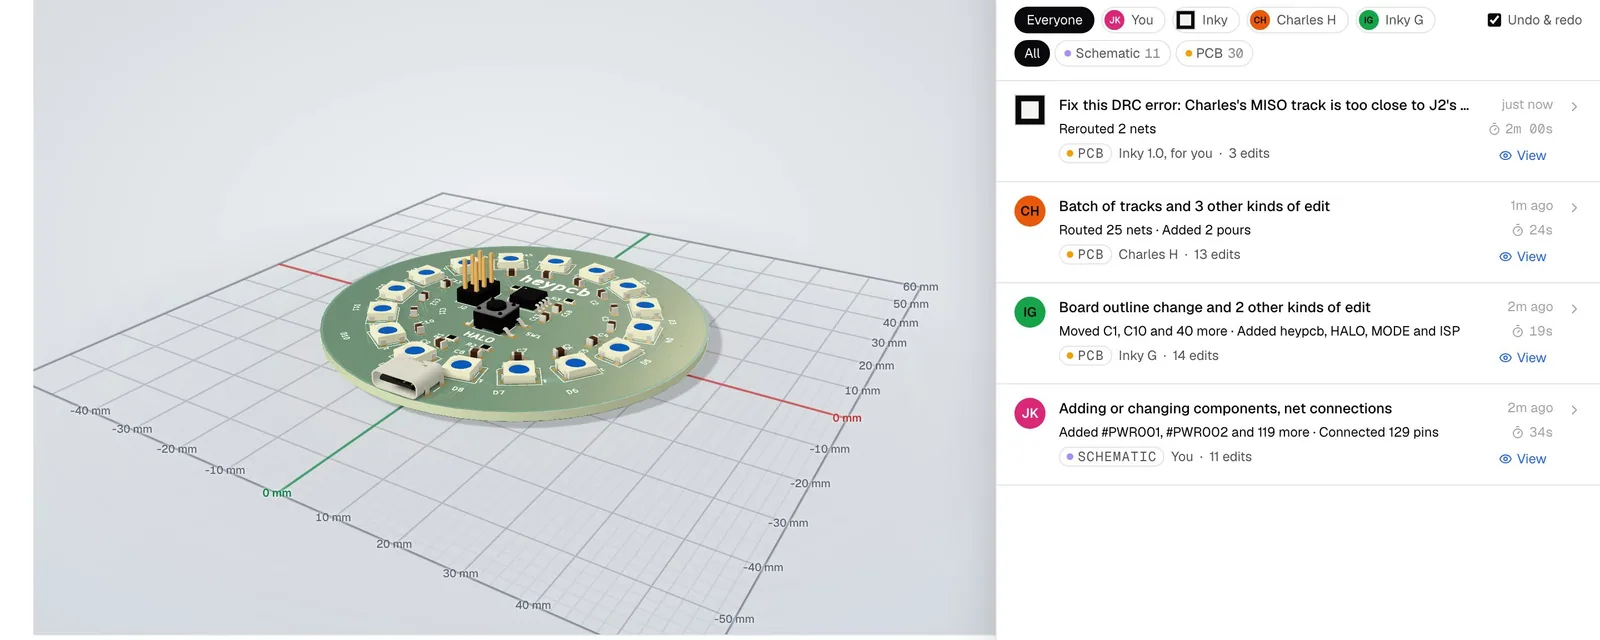View the 'Fix this DRC error' change
Screen dimensions: 1600x640
[1522, 155]
